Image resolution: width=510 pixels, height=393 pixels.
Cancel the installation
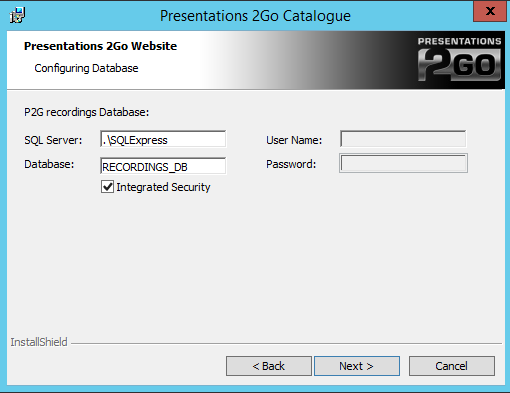click(452, 366)
